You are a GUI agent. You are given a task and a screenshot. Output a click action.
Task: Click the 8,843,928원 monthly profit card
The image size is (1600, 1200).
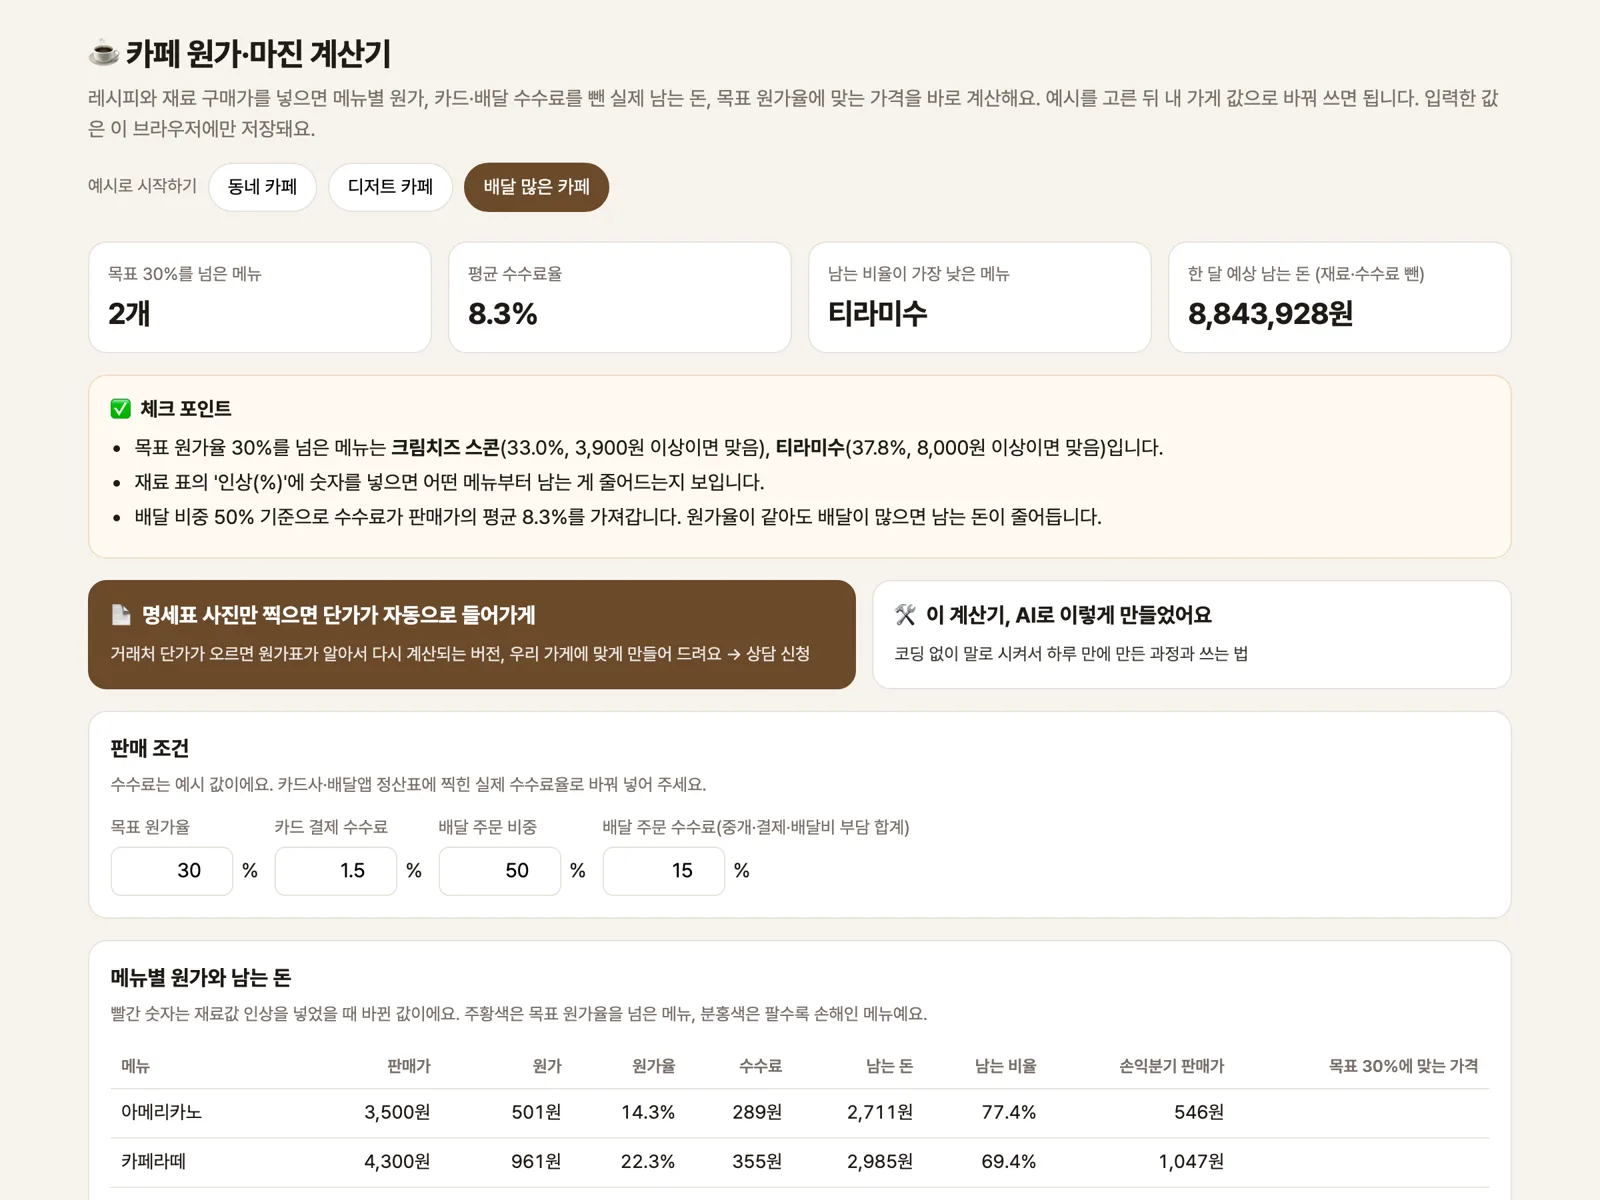coord(1340,297)
